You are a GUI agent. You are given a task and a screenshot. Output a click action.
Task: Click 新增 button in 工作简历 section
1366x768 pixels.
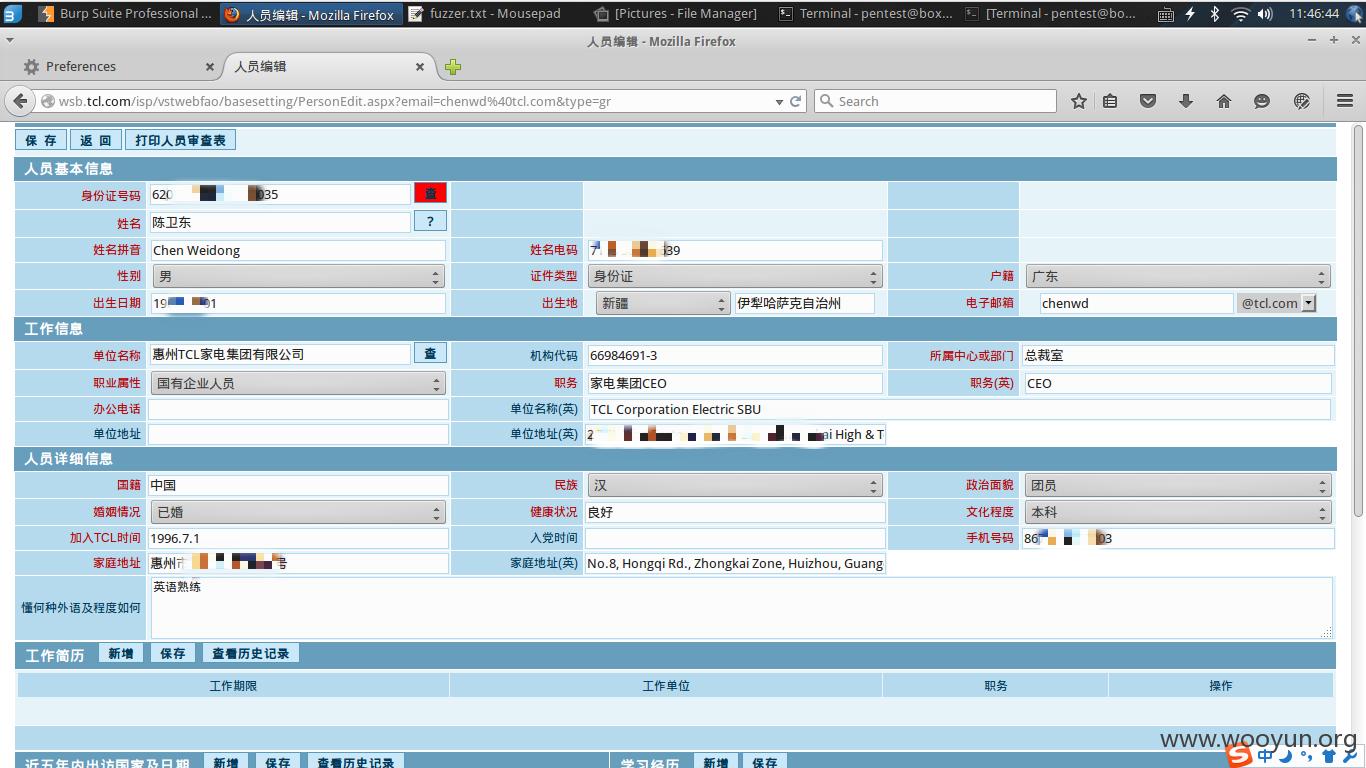click(x=121, y=653)
